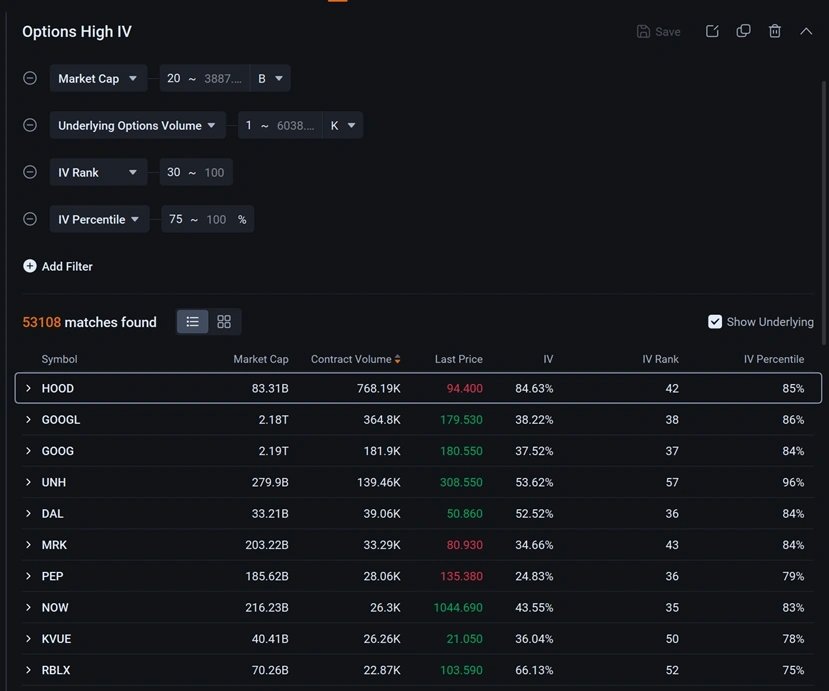Viewport: 829px width, 691px height.
Task: Click the 53108 matches found text
Action: [x=89, y=322]
